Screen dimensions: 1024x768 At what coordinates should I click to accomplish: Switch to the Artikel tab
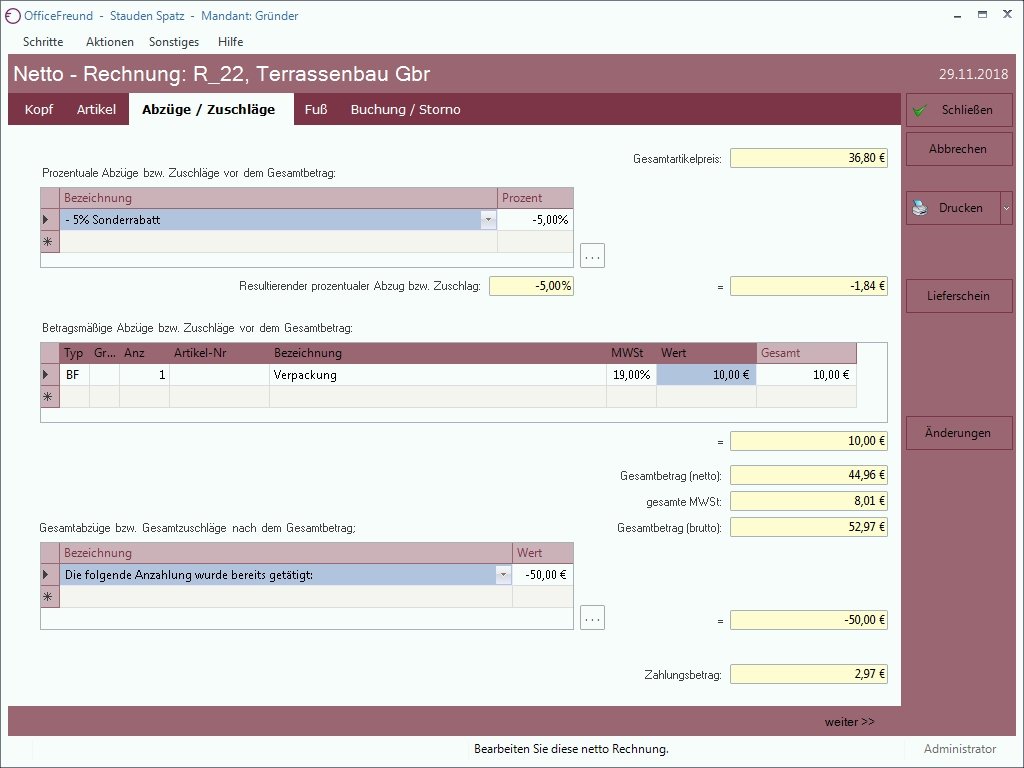pyautogui.click(x=96, y=109)
